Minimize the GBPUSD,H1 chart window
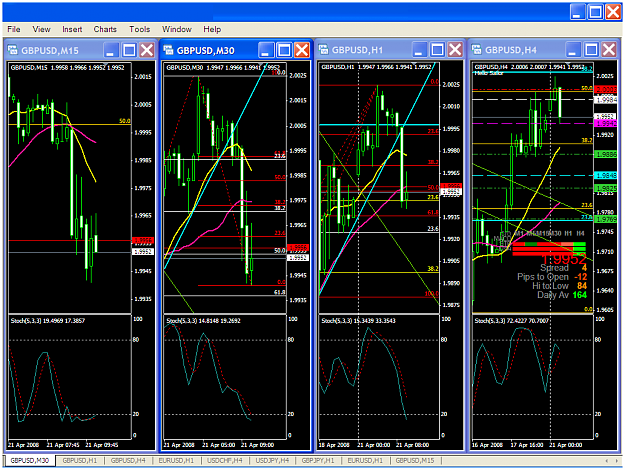 419,50
